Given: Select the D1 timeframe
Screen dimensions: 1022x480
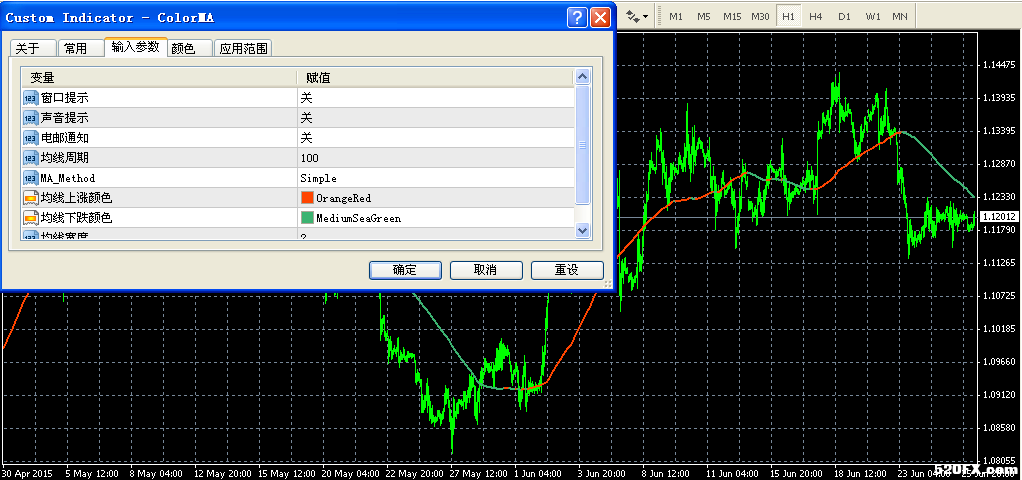Looking at the screenshot, I should pos(844,16).
